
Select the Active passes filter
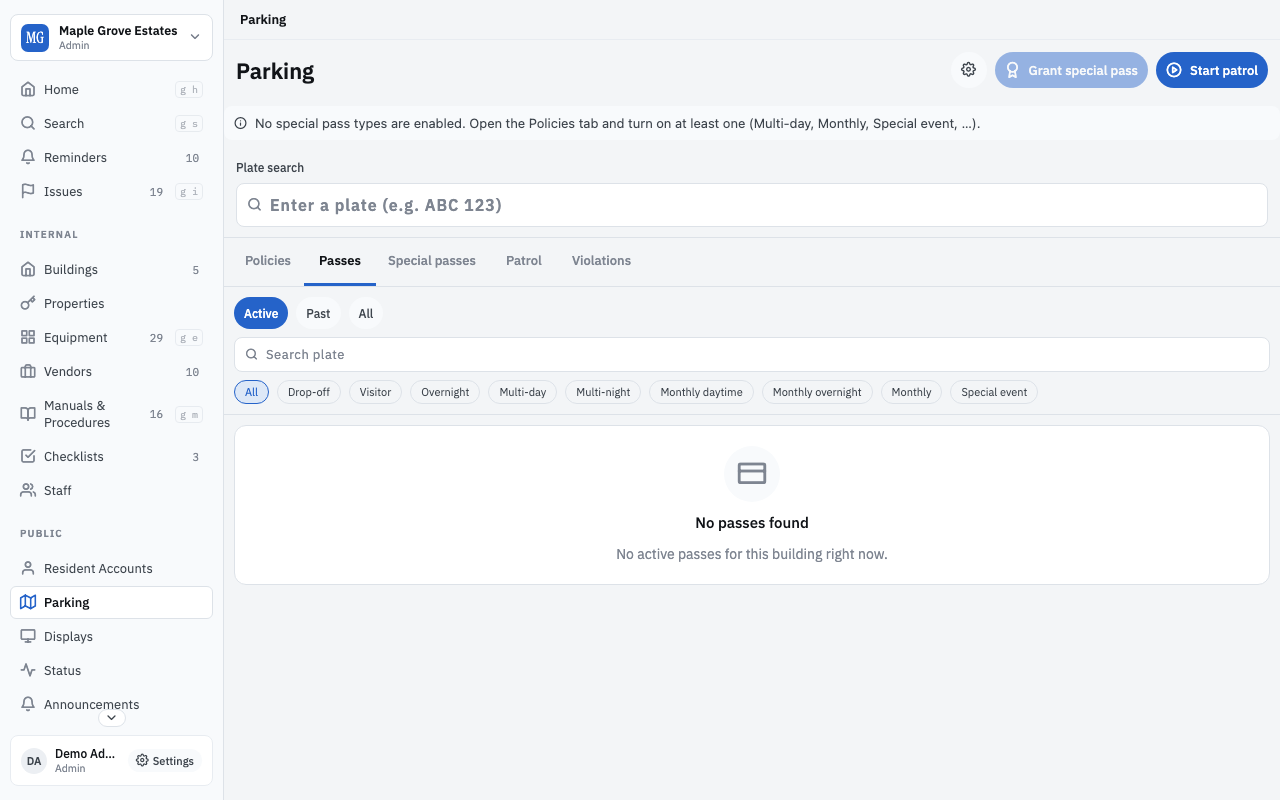[261, 313]
